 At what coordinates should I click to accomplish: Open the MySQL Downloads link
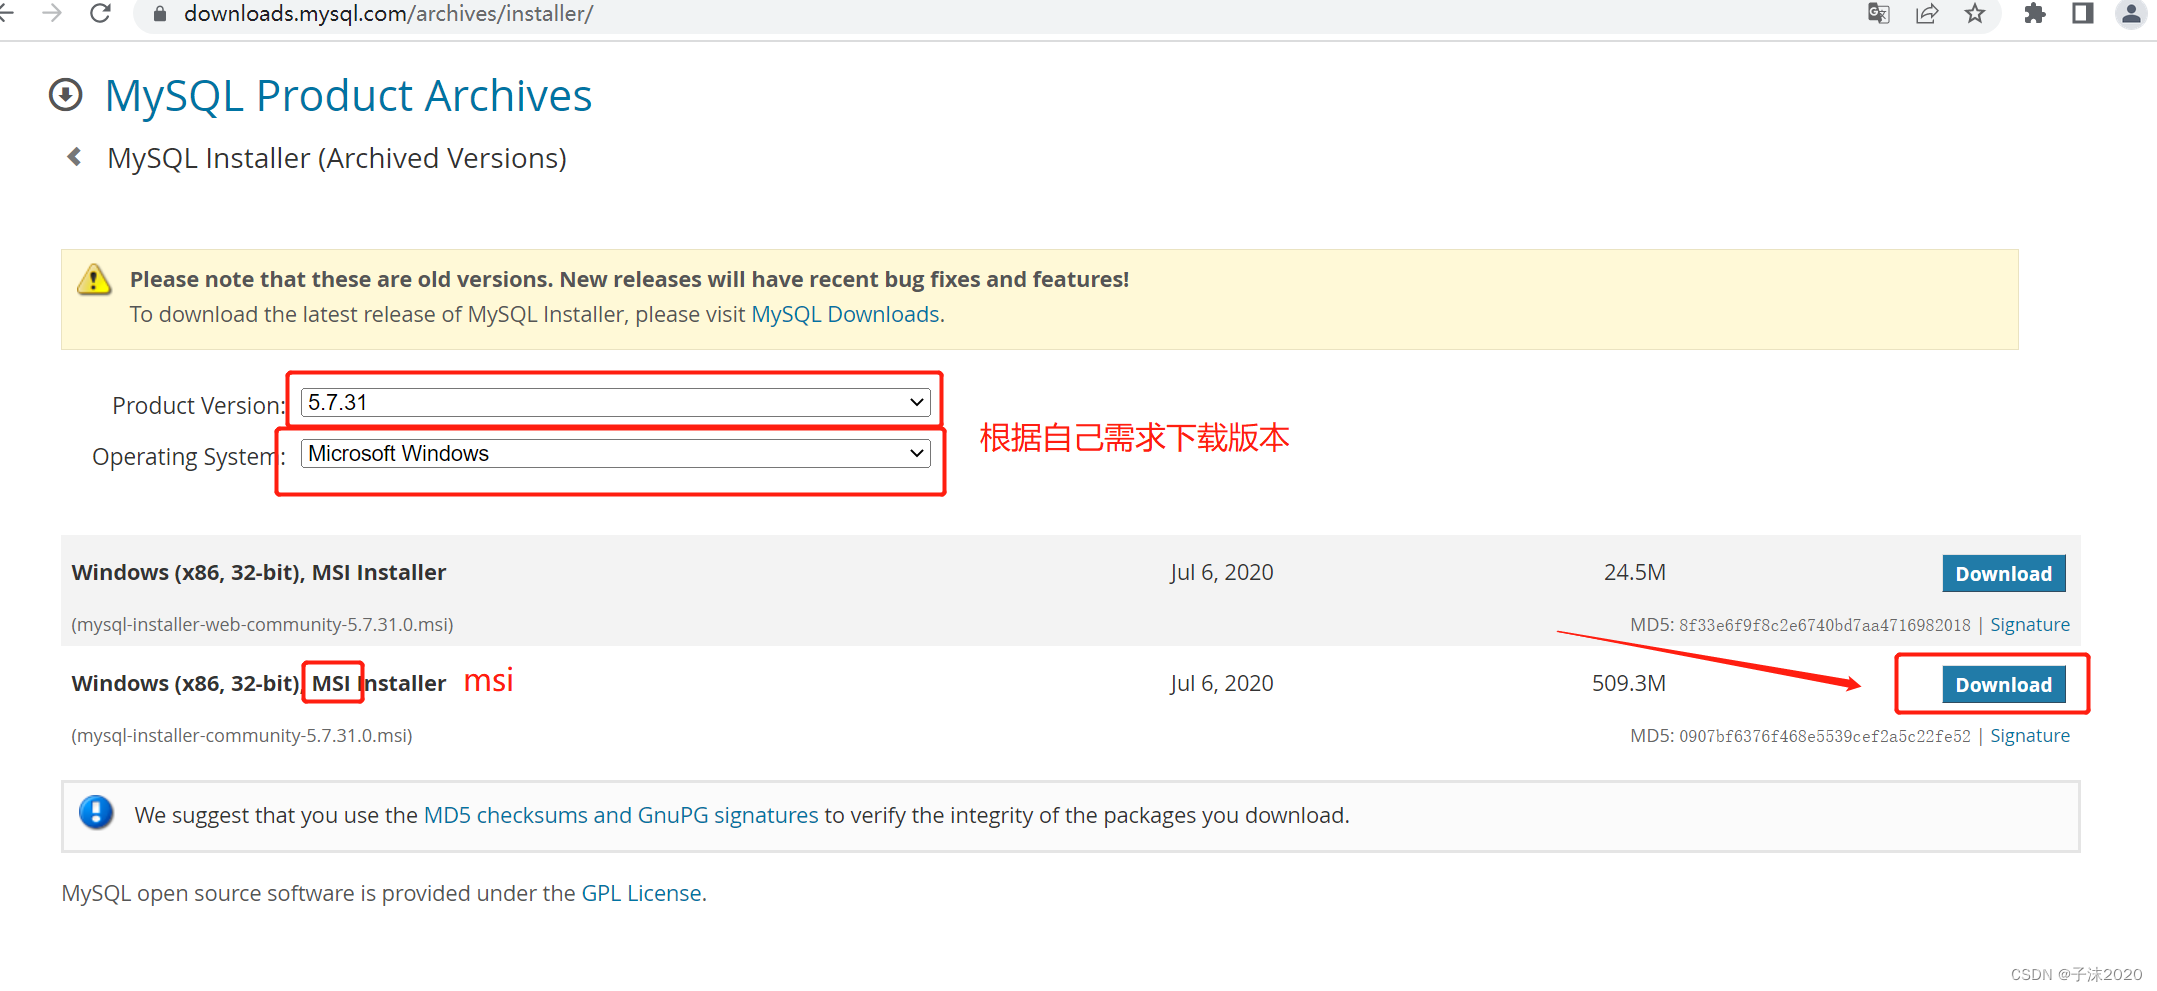pyautogui.click(x=845, y=314)
